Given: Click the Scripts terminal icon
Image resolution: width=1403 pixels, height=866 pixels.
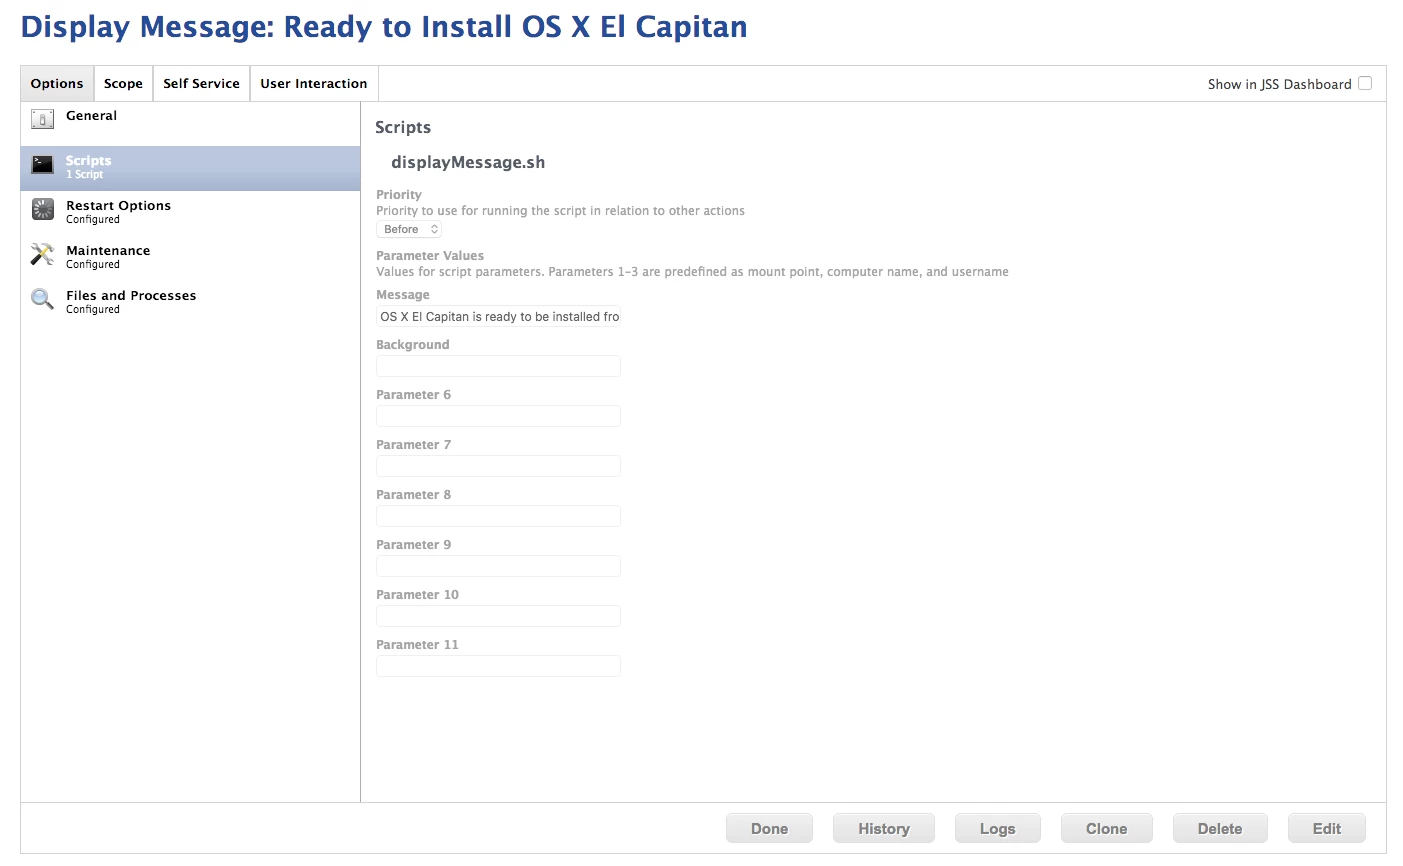Looking at the screenshot, I should (x=42, y=165).
